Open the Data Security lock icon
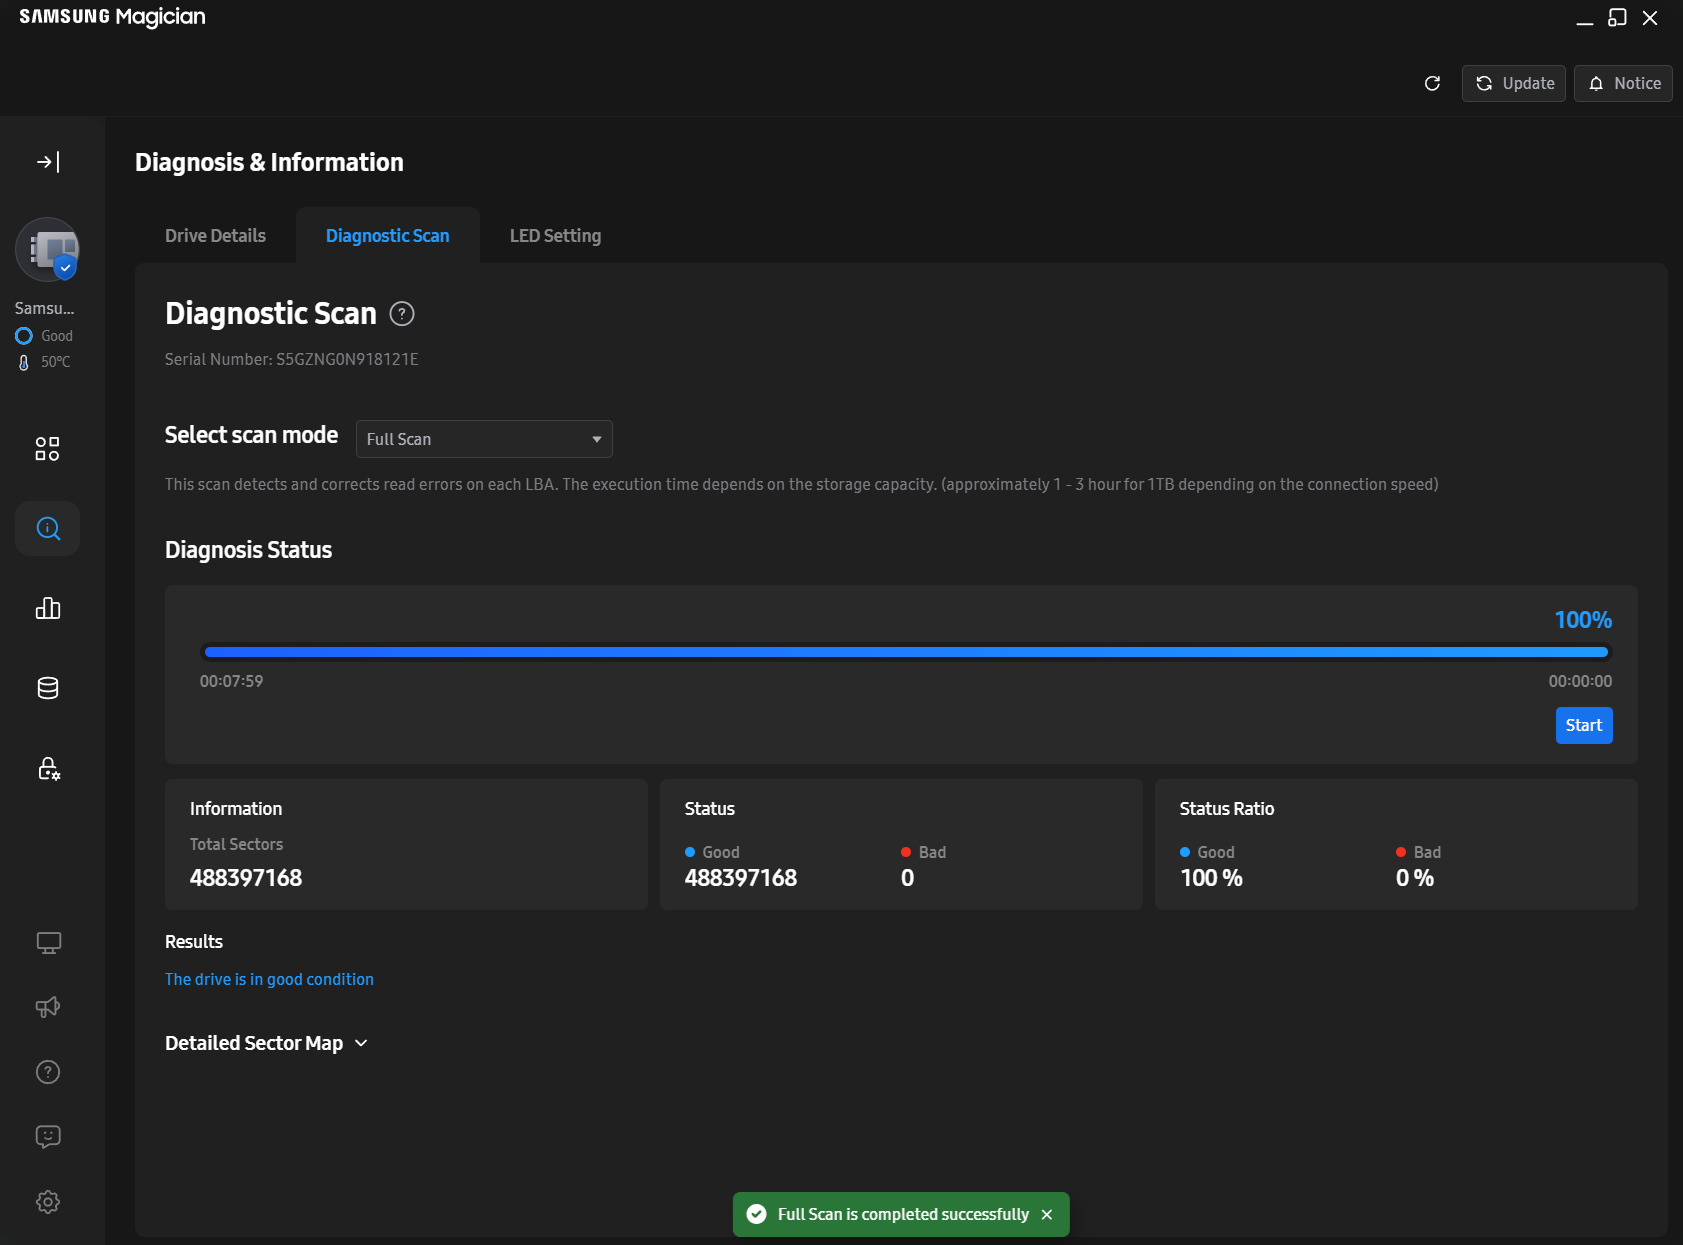The height and width of the screenshot is (1245, 1683). click(48, 768)
